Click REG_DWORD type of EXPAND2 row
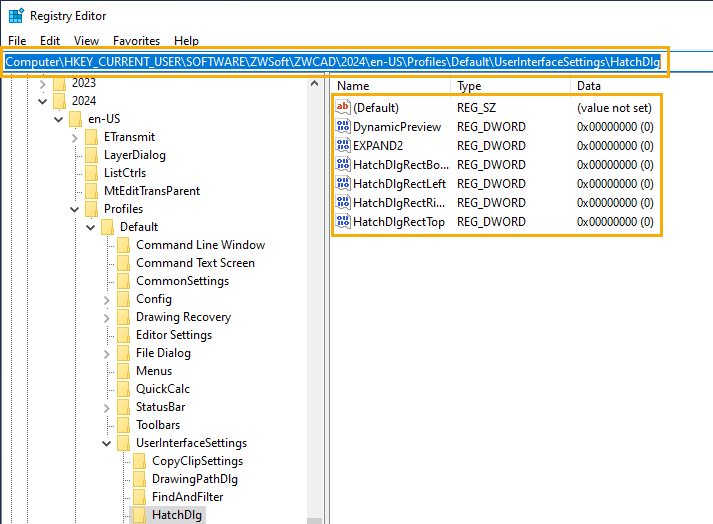Image resolution: width=713 pixels, height=524 pixels. pyautogui.click(x=491, y=146)
